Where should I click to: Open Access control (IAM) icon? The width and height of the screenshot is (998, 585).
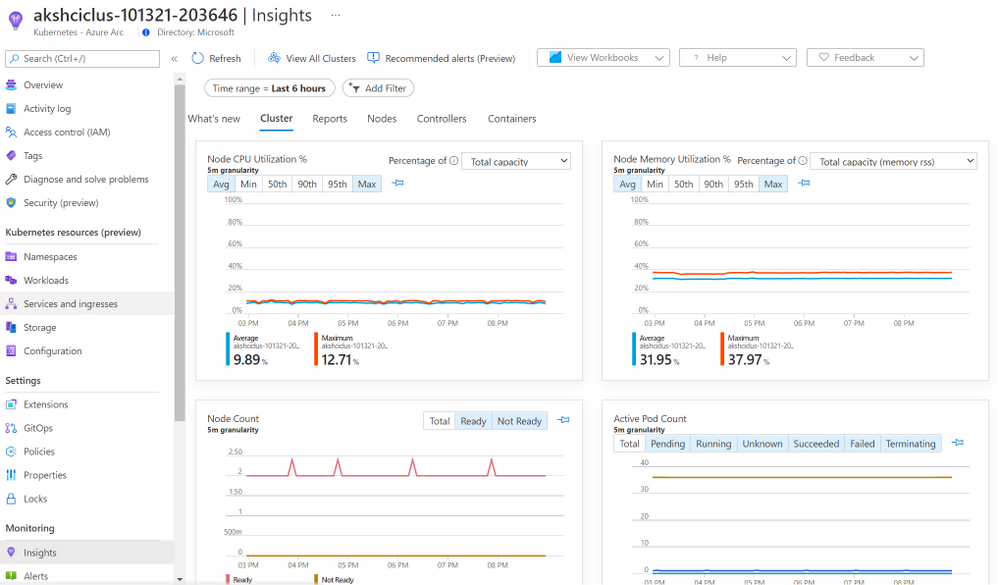click(x=11, y=132)
